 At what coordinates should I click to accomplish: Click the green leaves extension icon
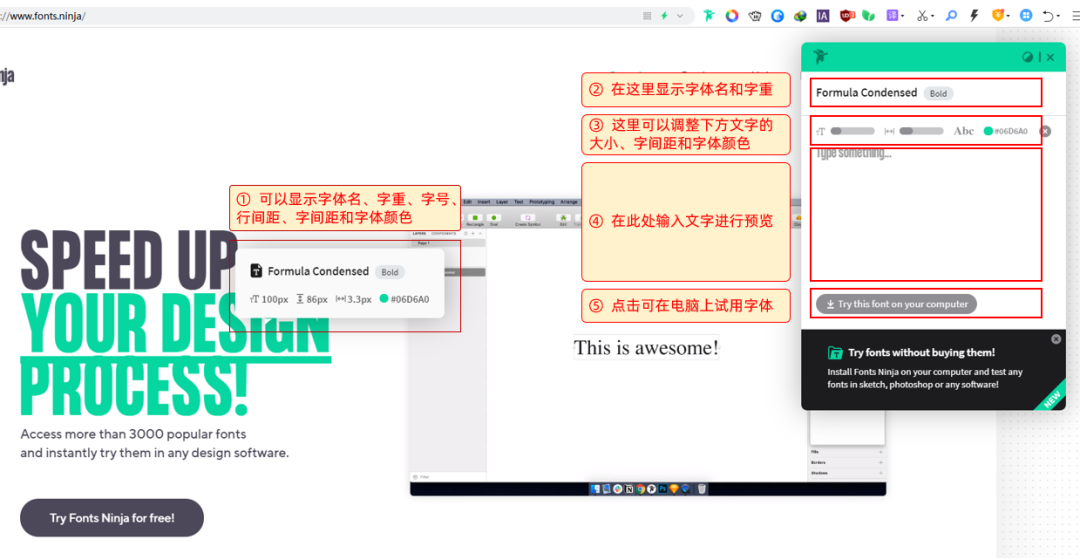pyautogui.click(x=869, y=16)
